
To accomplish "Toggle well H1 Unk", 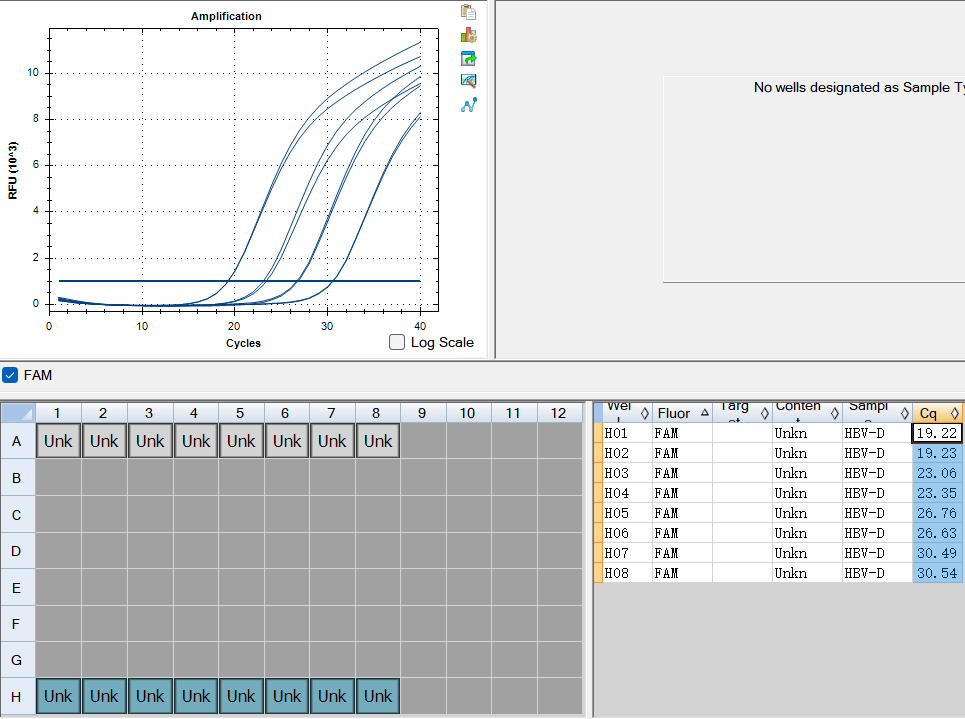I will click(x=58, y=696).
